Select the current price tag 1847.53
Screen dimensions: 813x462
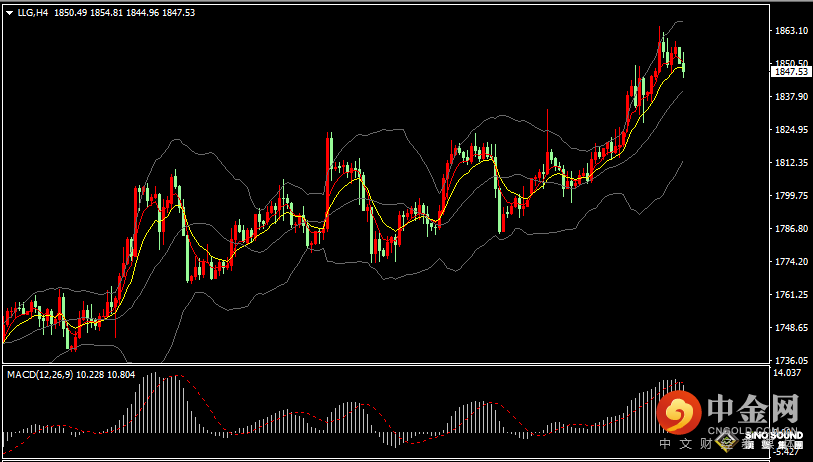tap(790, 71)
